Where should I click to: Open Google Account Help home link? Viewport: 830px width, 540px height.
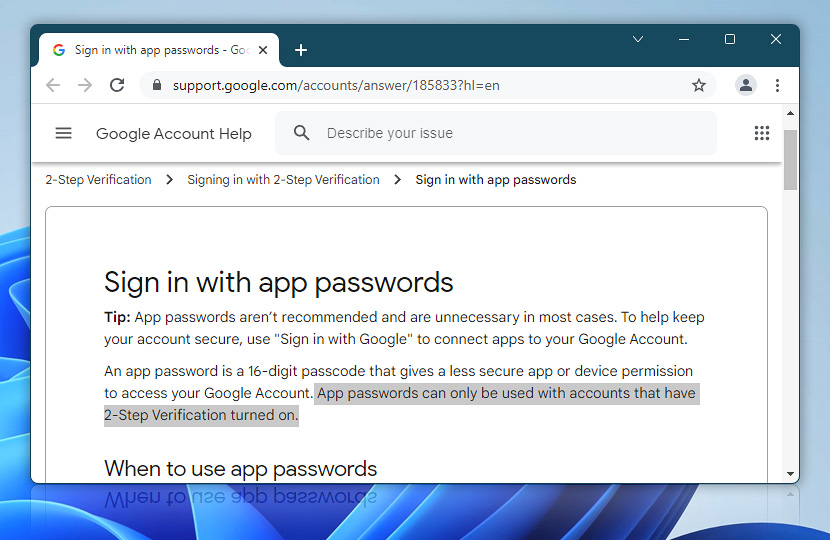(x=174, y=133)
